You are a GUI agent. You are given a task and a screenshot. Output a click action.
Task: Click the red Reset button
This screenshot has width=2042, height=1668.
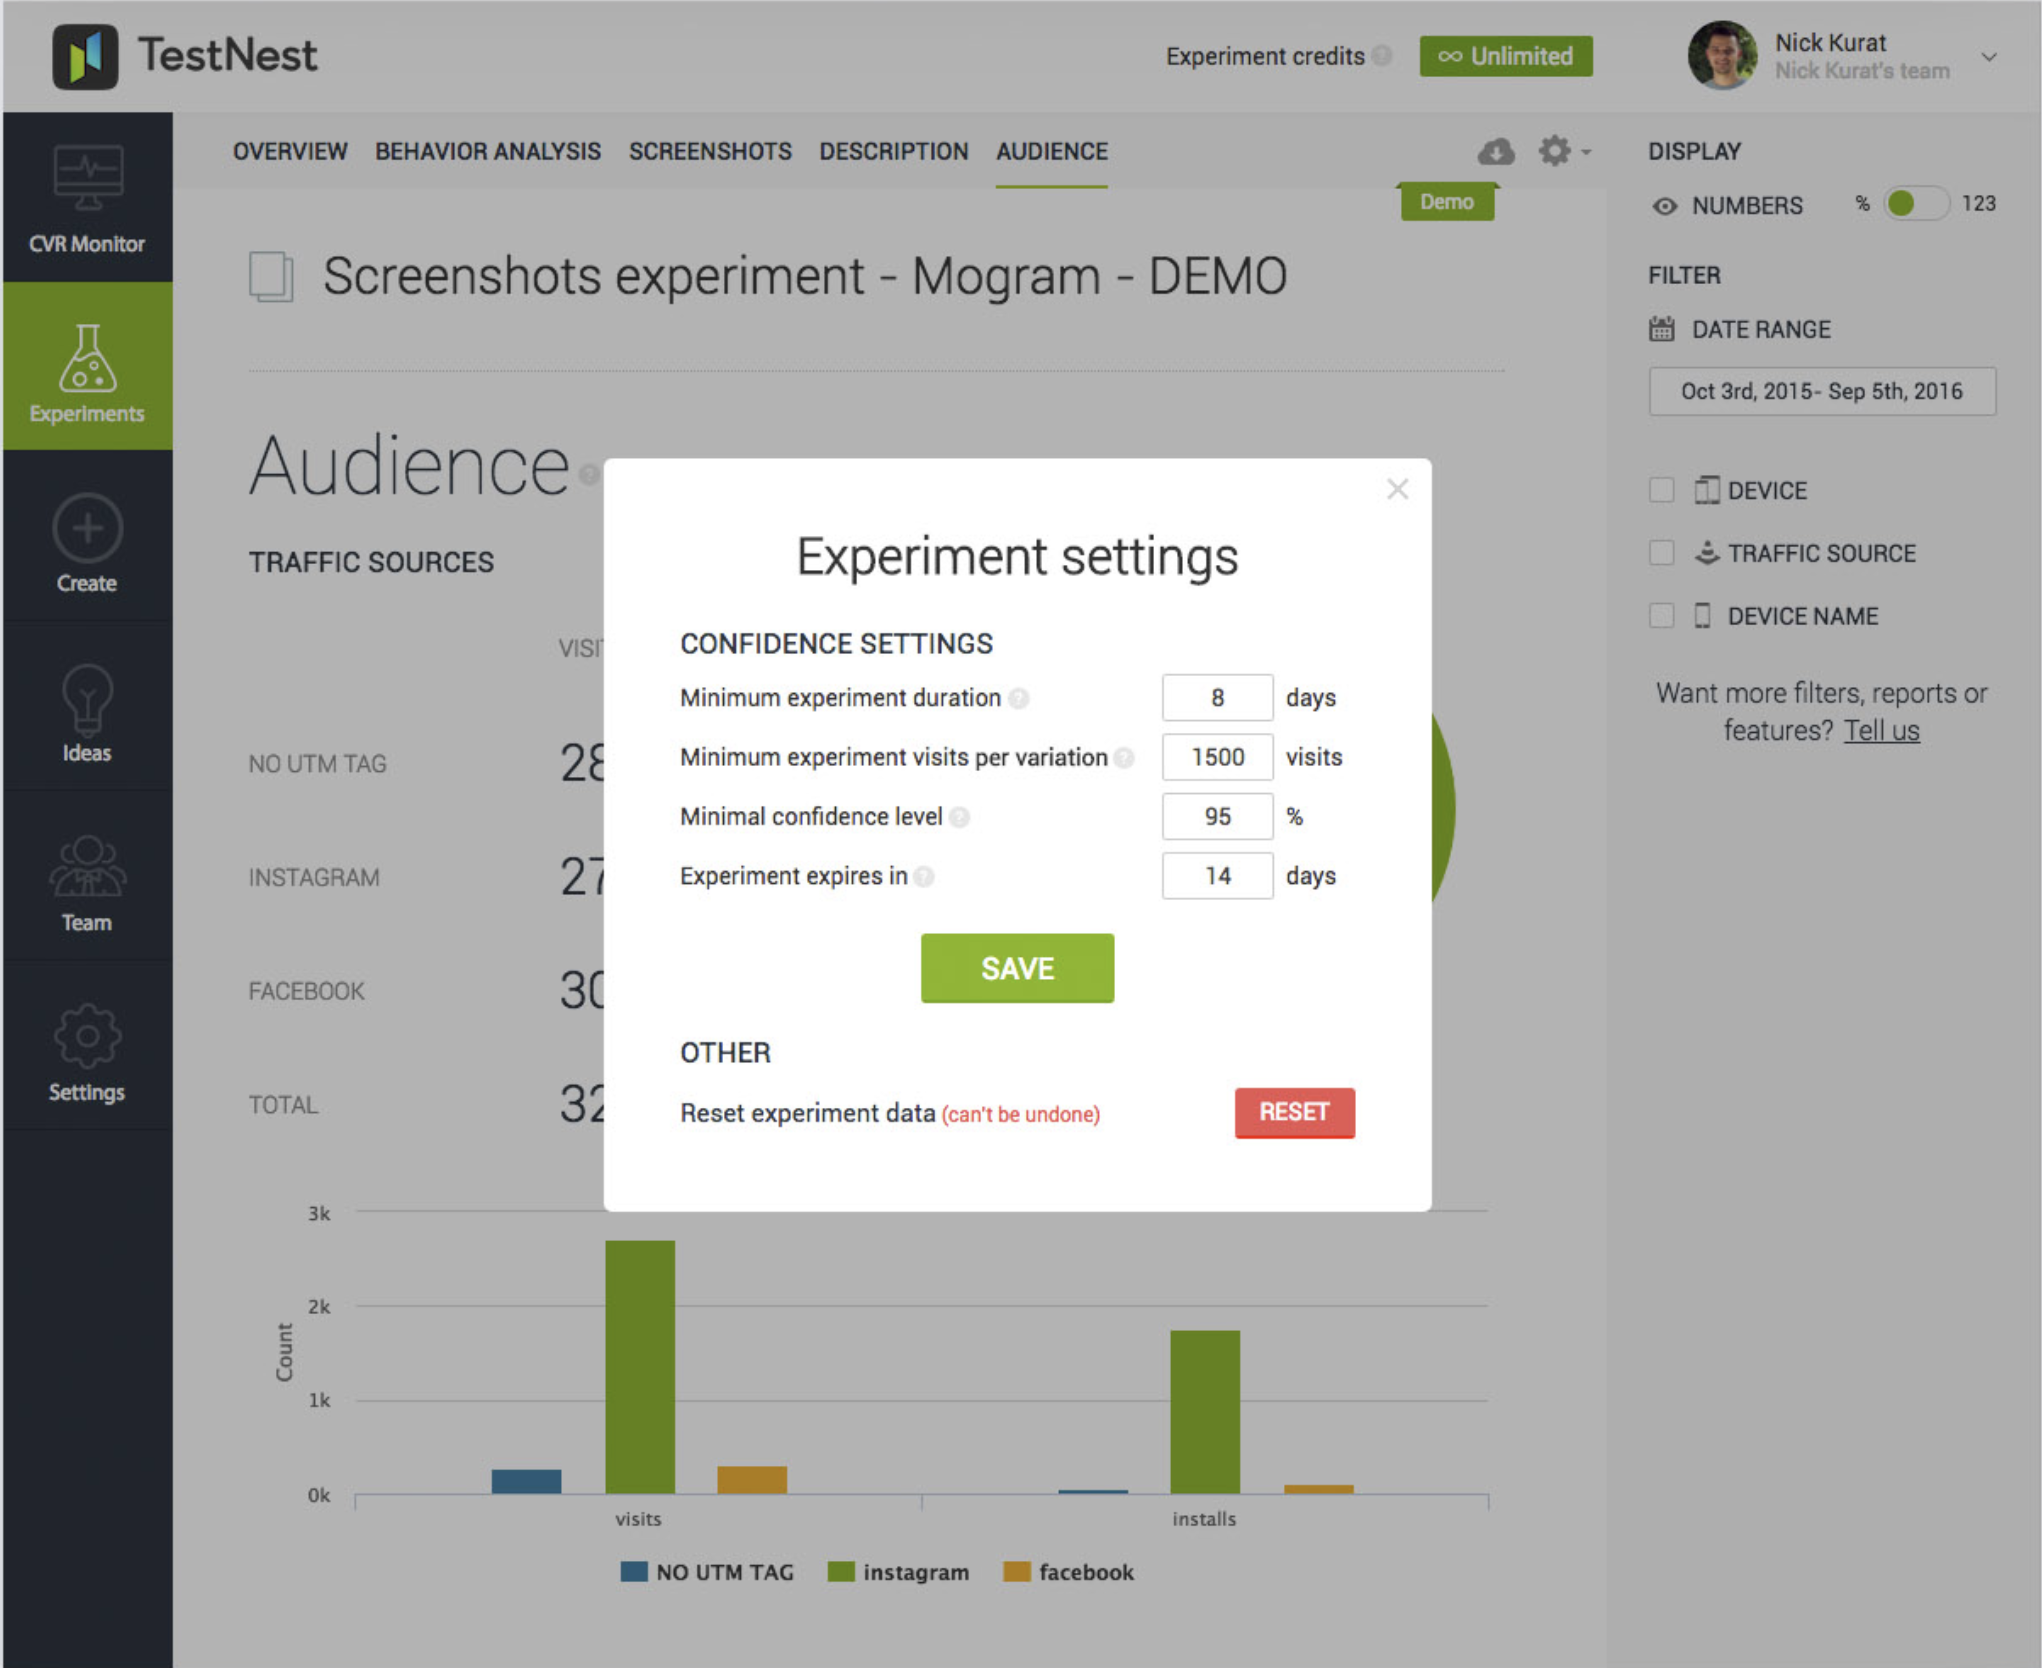tap(1293, 1112)
